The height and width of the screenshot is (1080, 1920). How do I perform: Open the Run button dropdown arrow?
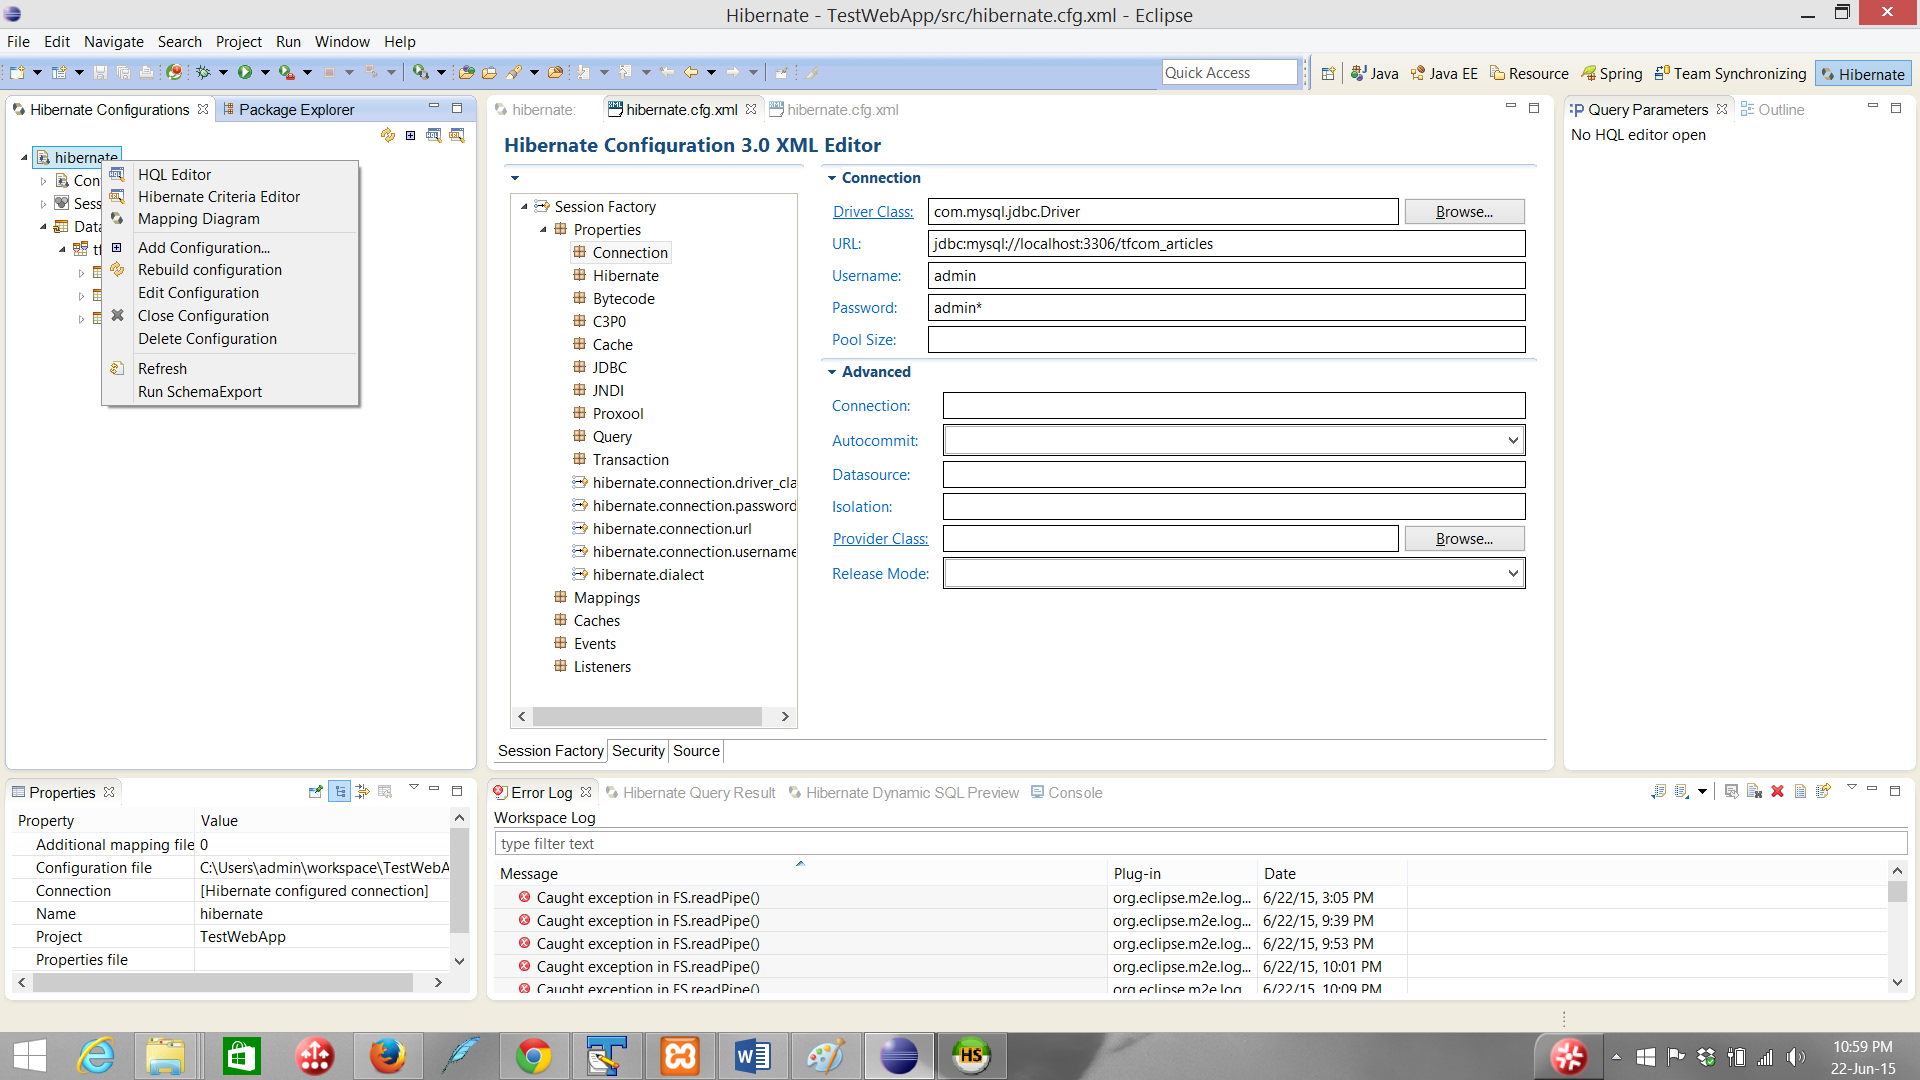[265, 72]
